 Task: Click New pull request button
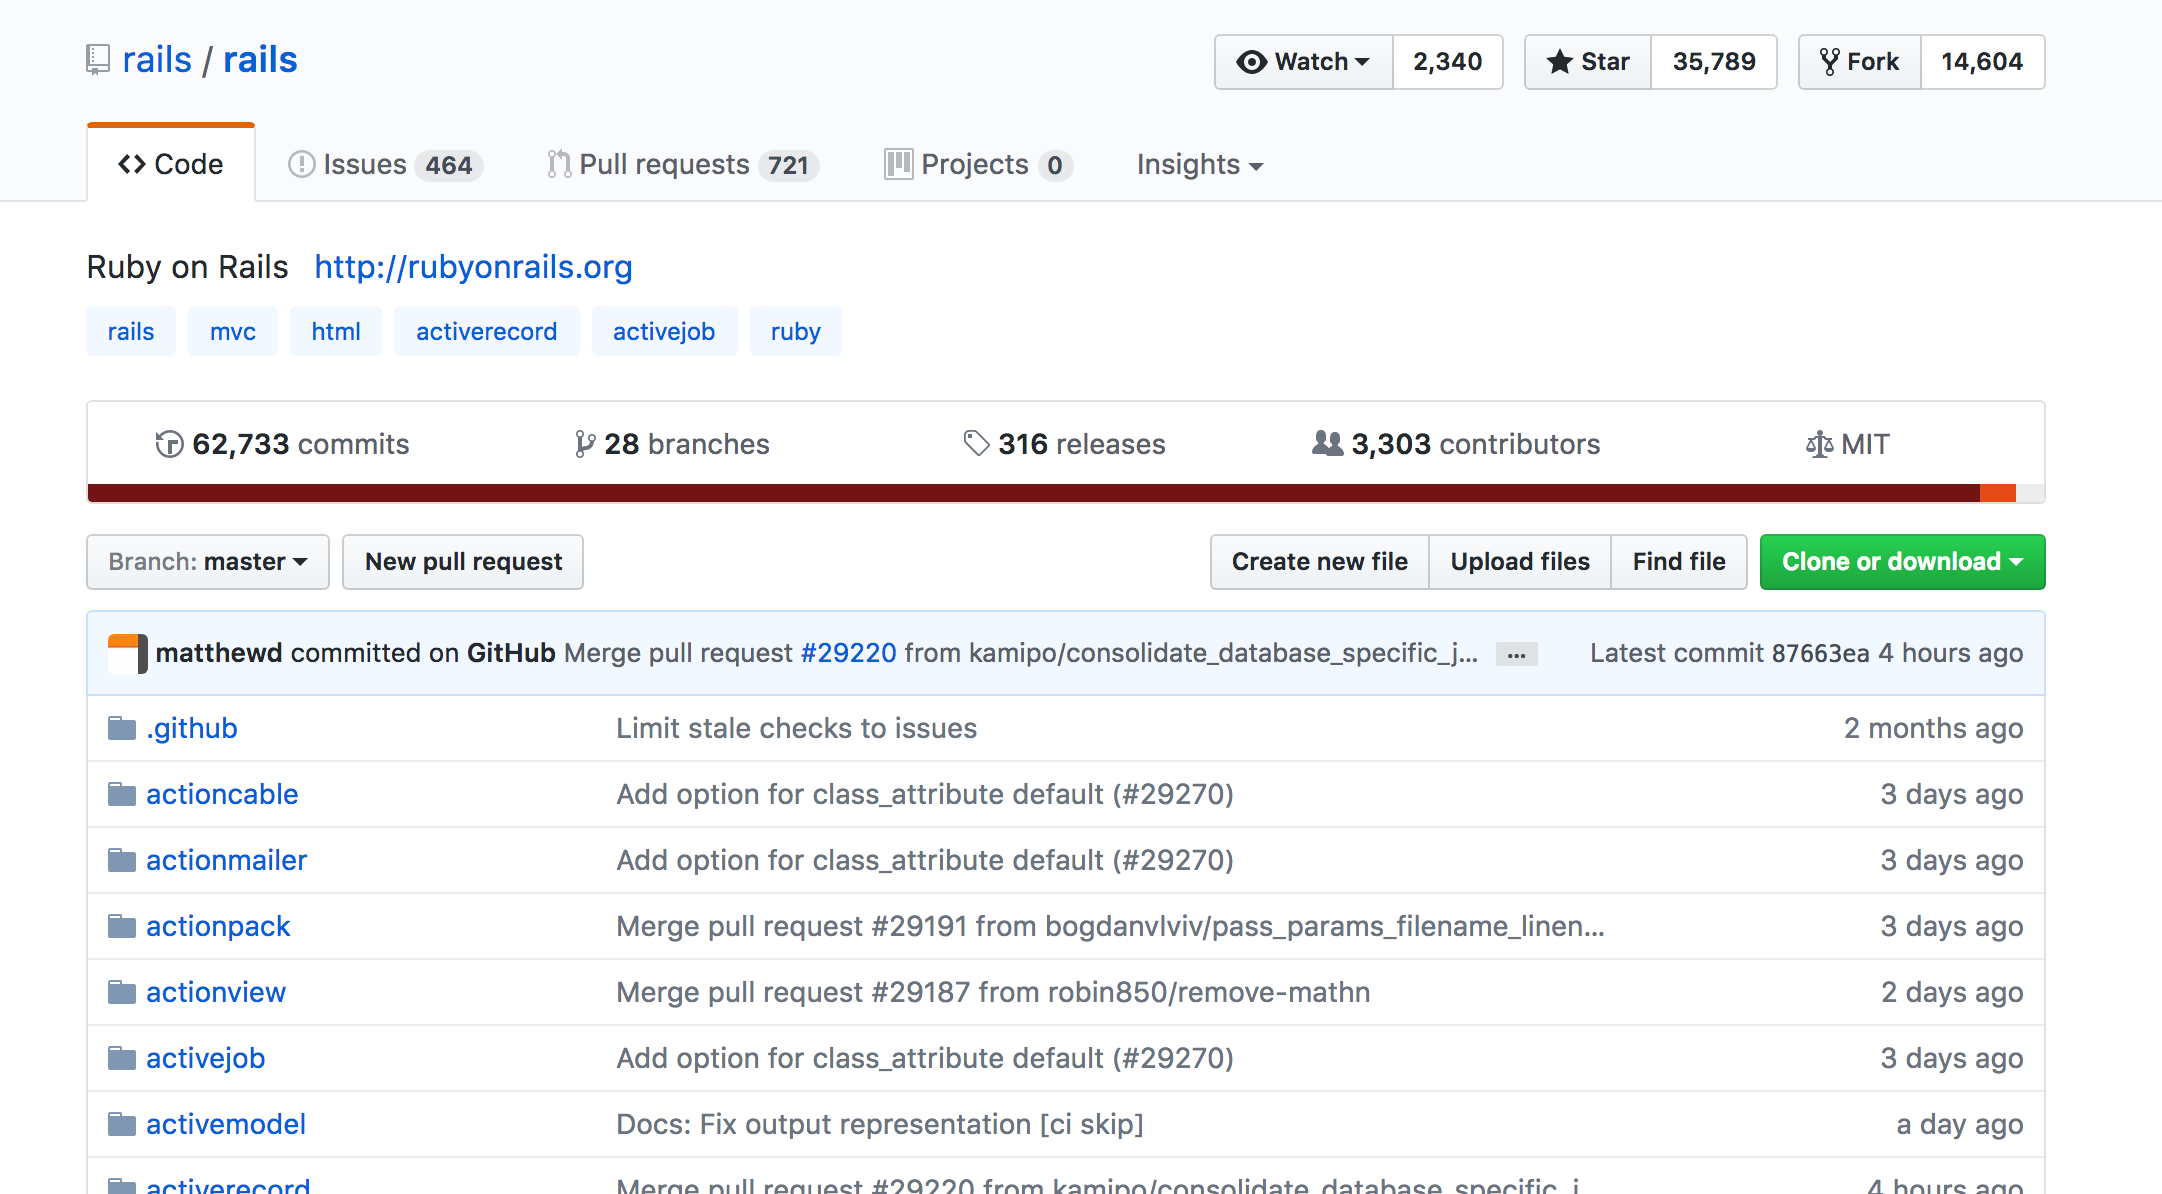click(463, 562)
